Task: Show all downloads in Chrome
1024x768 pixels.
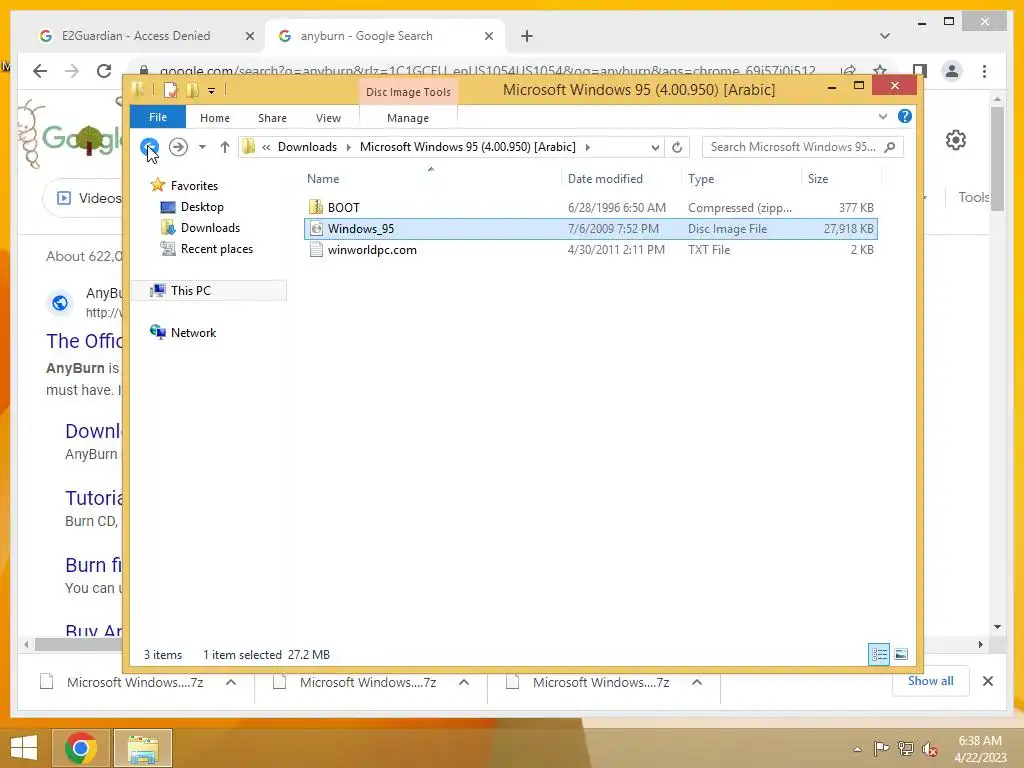Action: click(x=931, y=681)
